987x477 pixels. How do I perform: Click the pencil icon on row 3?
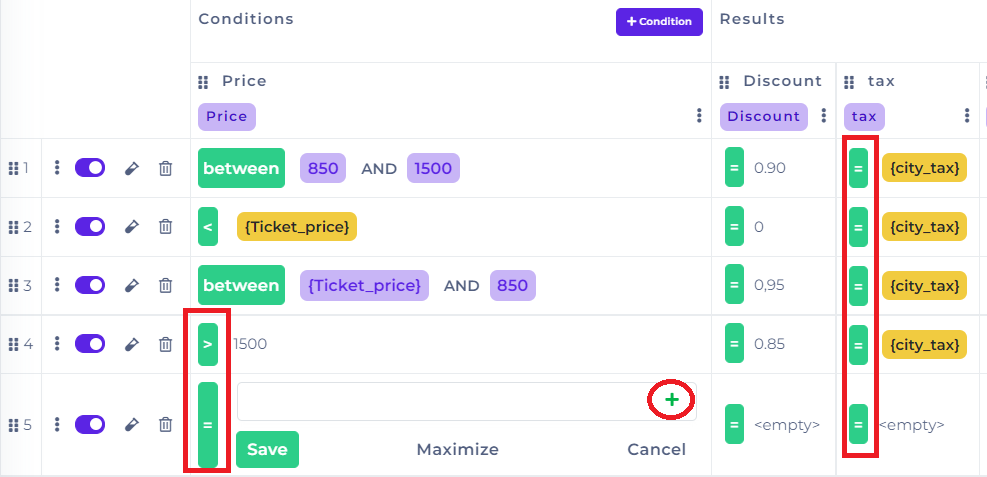tap(131, 285)
